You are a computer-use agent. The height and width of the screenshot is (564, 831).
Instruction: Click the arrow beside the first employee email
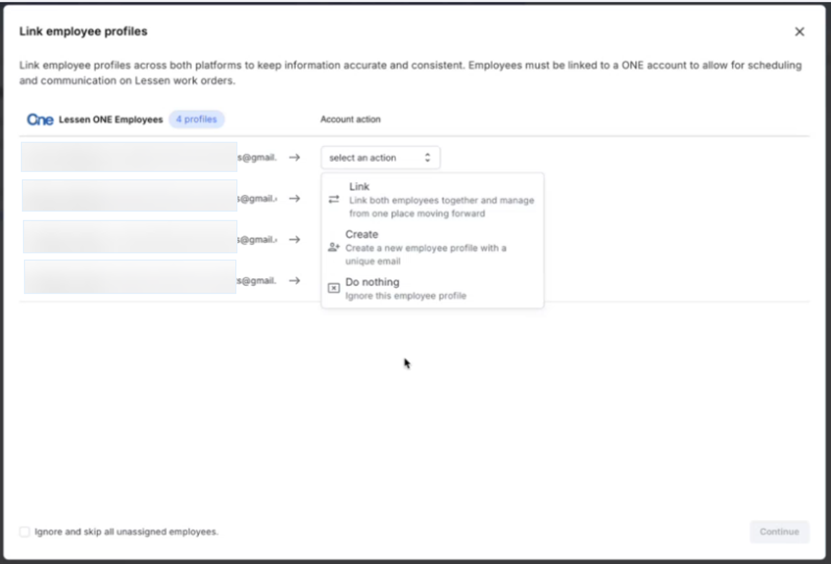294,157
